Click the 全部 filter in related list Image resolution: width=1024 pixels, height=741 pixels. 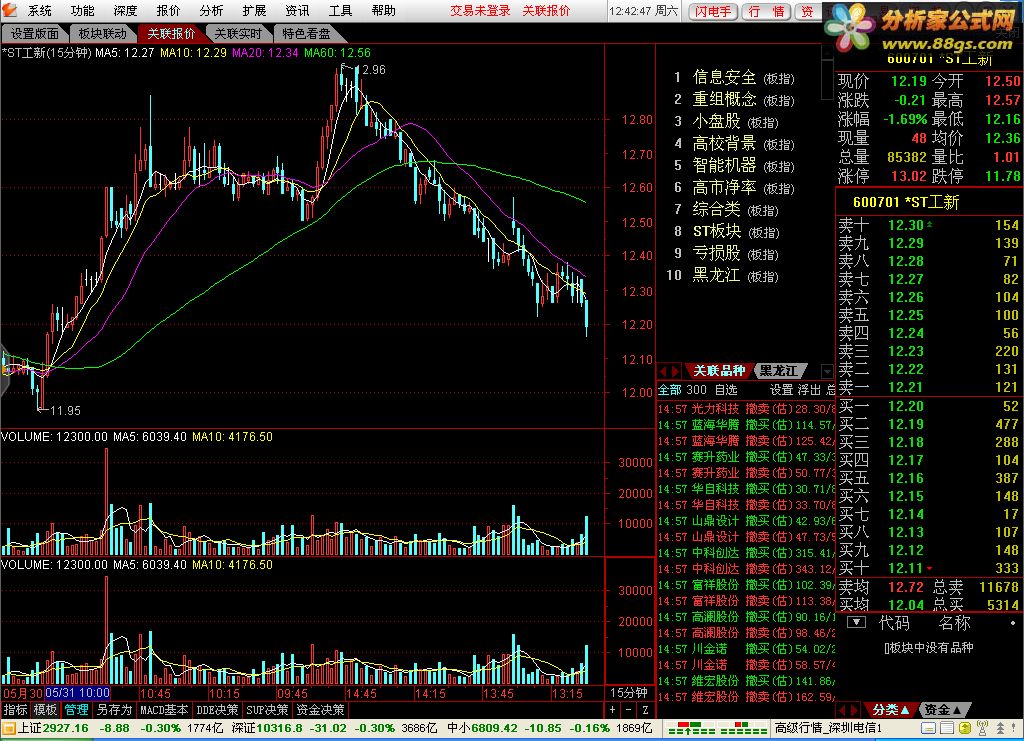click(x=669, y=390)
